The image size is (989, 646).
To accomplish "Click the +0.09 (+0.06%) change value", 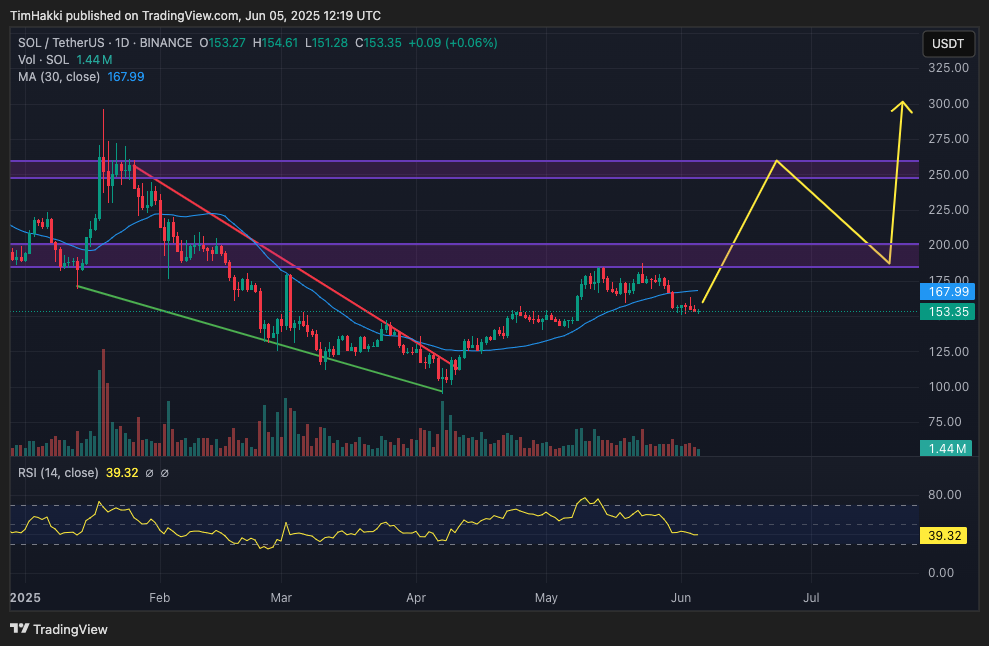I will pyautogui.click(x=453, y=43).
